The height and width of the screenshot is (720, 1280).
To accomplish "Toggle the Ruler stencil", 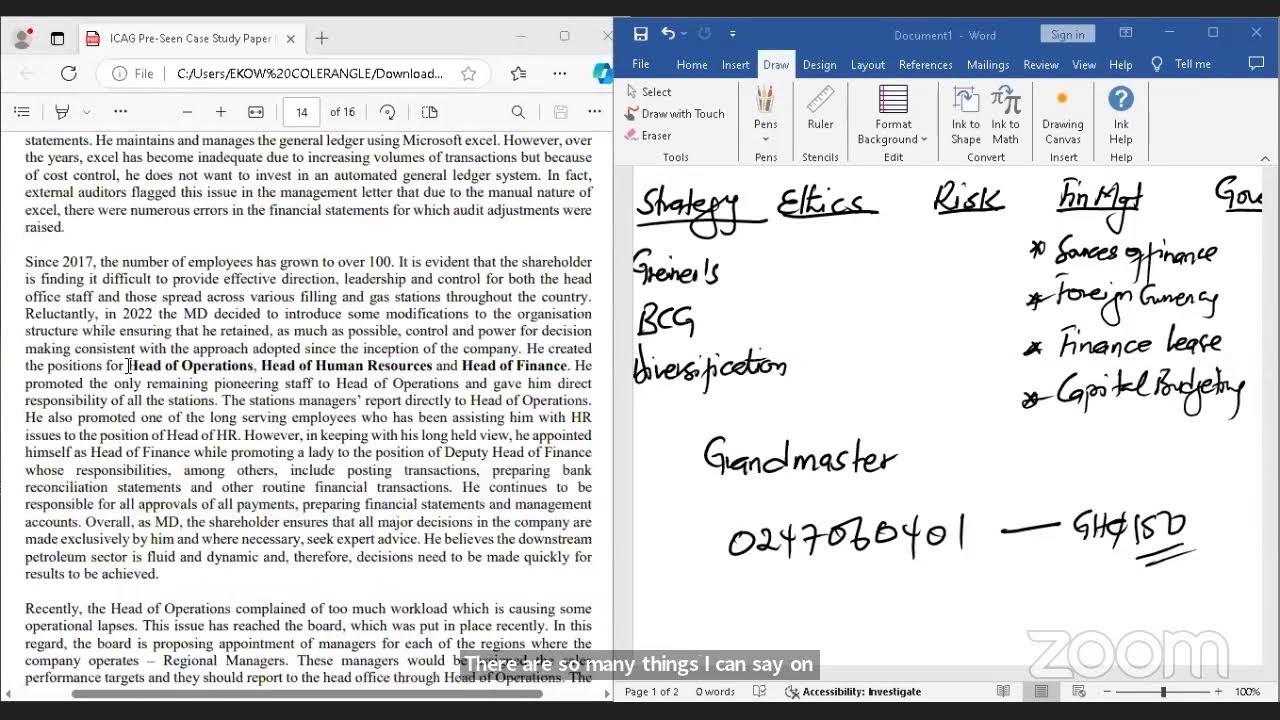I will tap(820, 108).
